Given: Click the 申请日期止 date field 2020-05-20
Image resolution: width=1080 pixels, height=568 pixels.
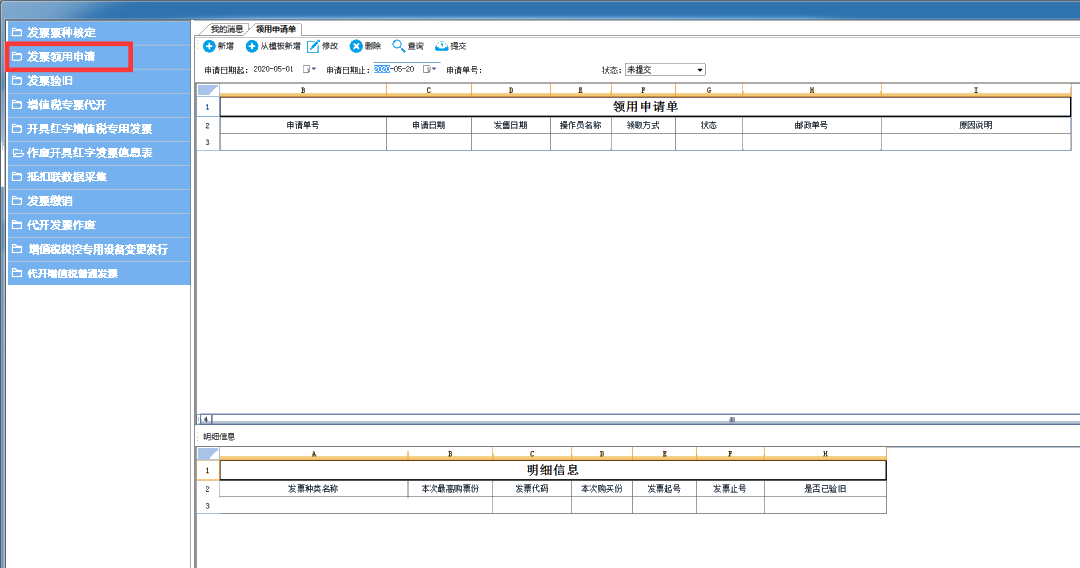Looking at the screenshot, I should 395,69.
